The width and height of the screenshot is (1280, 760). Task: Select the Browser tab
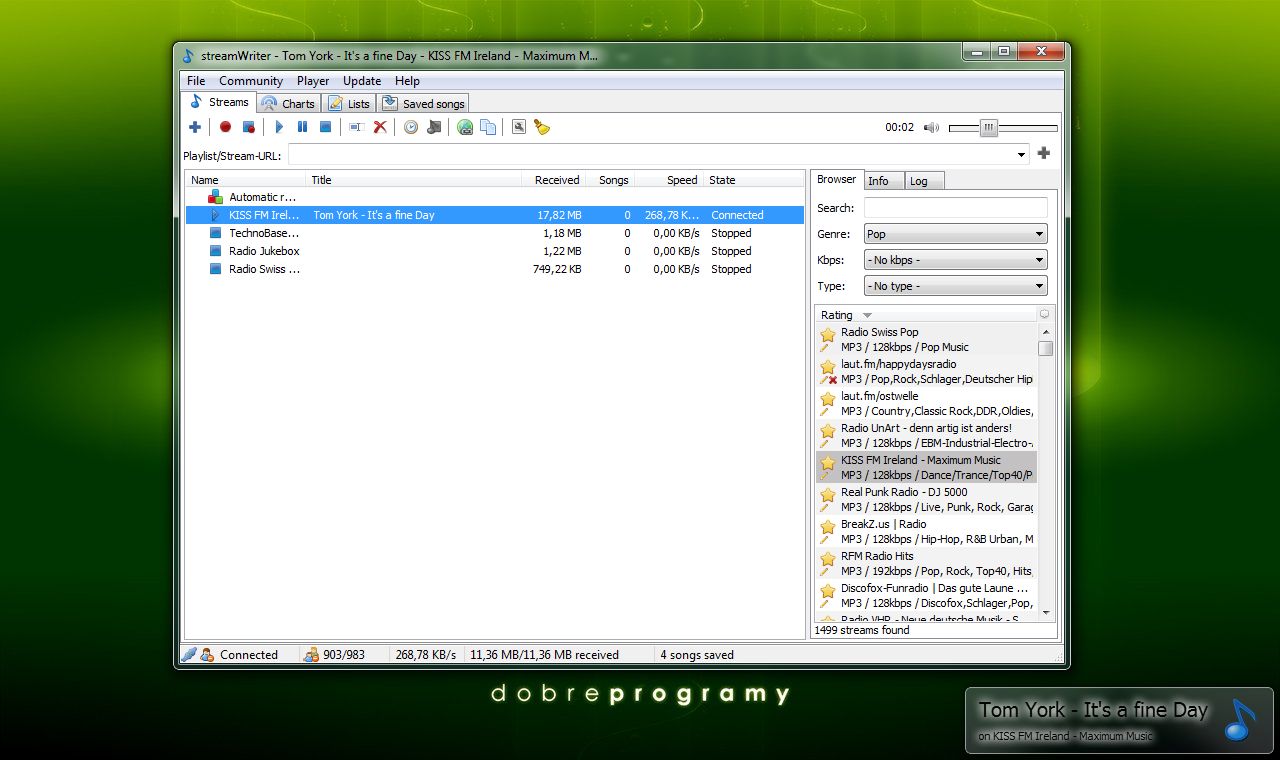click(836, 179)
